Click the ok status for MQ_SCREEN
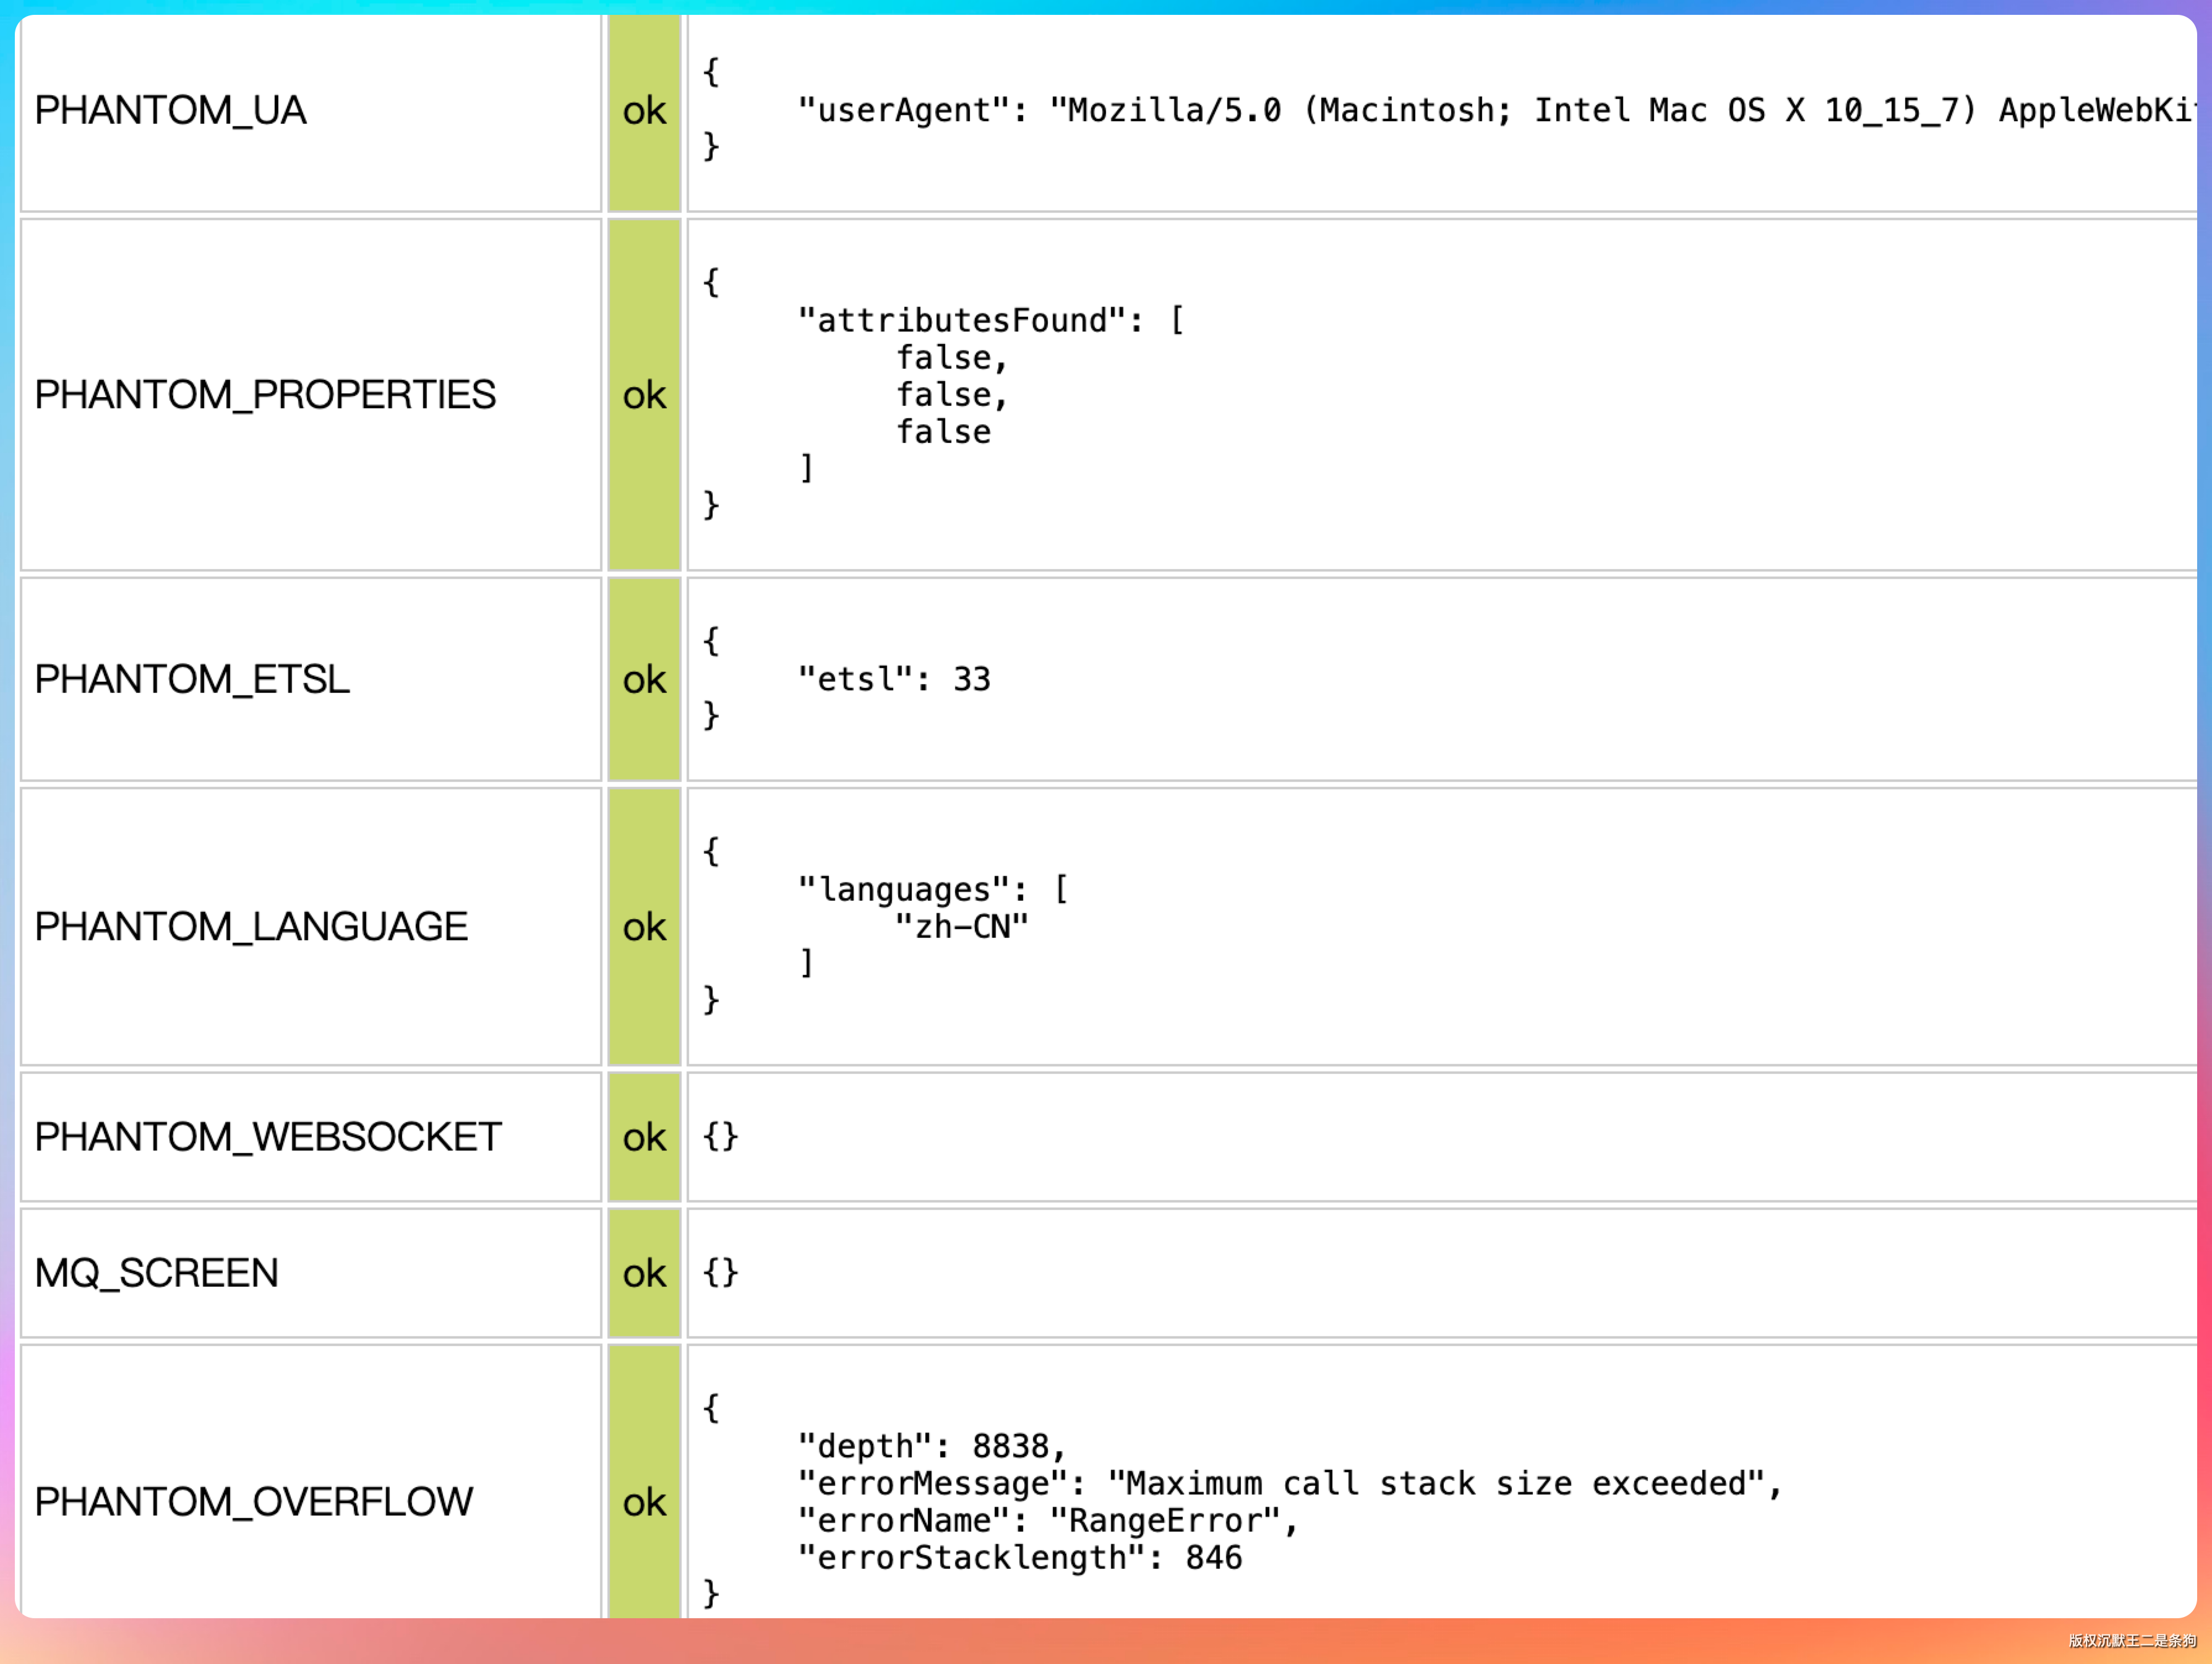This screenshot has height=1664, width=2212. [x=644, y=1274]
